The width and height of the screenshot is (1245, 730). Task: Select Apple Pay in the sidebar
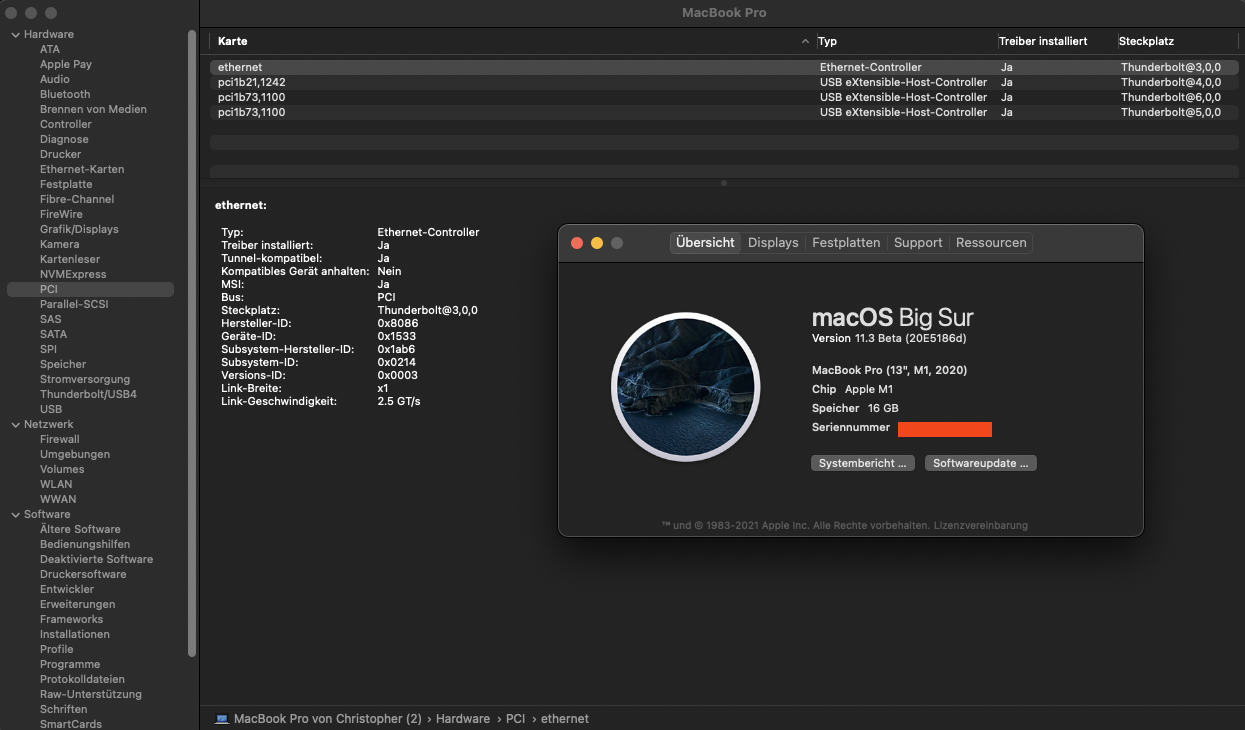[x=66, y=64]
